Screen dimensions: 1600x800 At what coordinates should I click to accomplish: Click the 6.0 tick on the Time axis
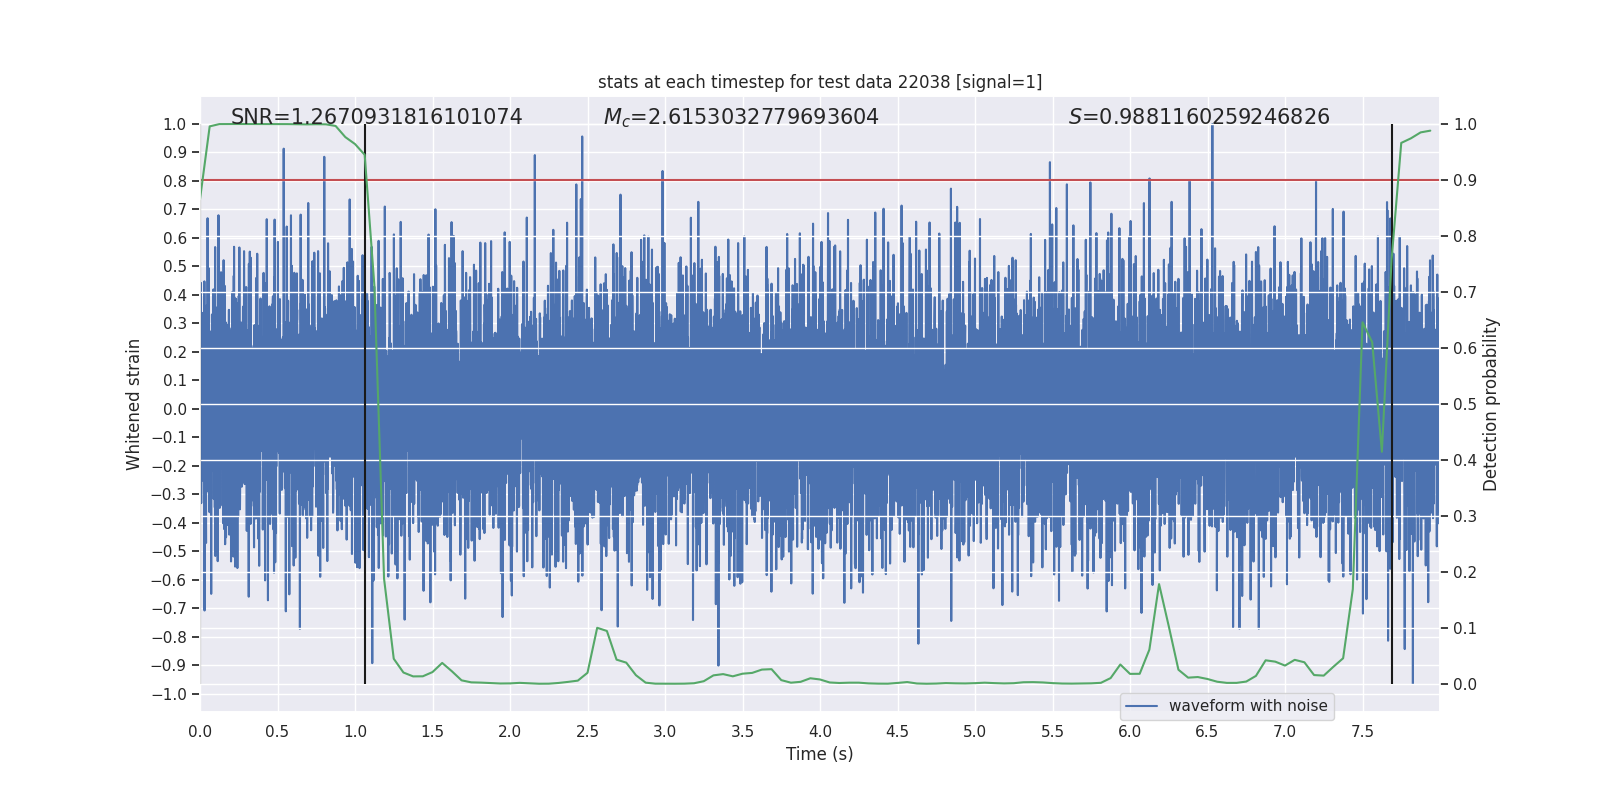(1130, 731)
